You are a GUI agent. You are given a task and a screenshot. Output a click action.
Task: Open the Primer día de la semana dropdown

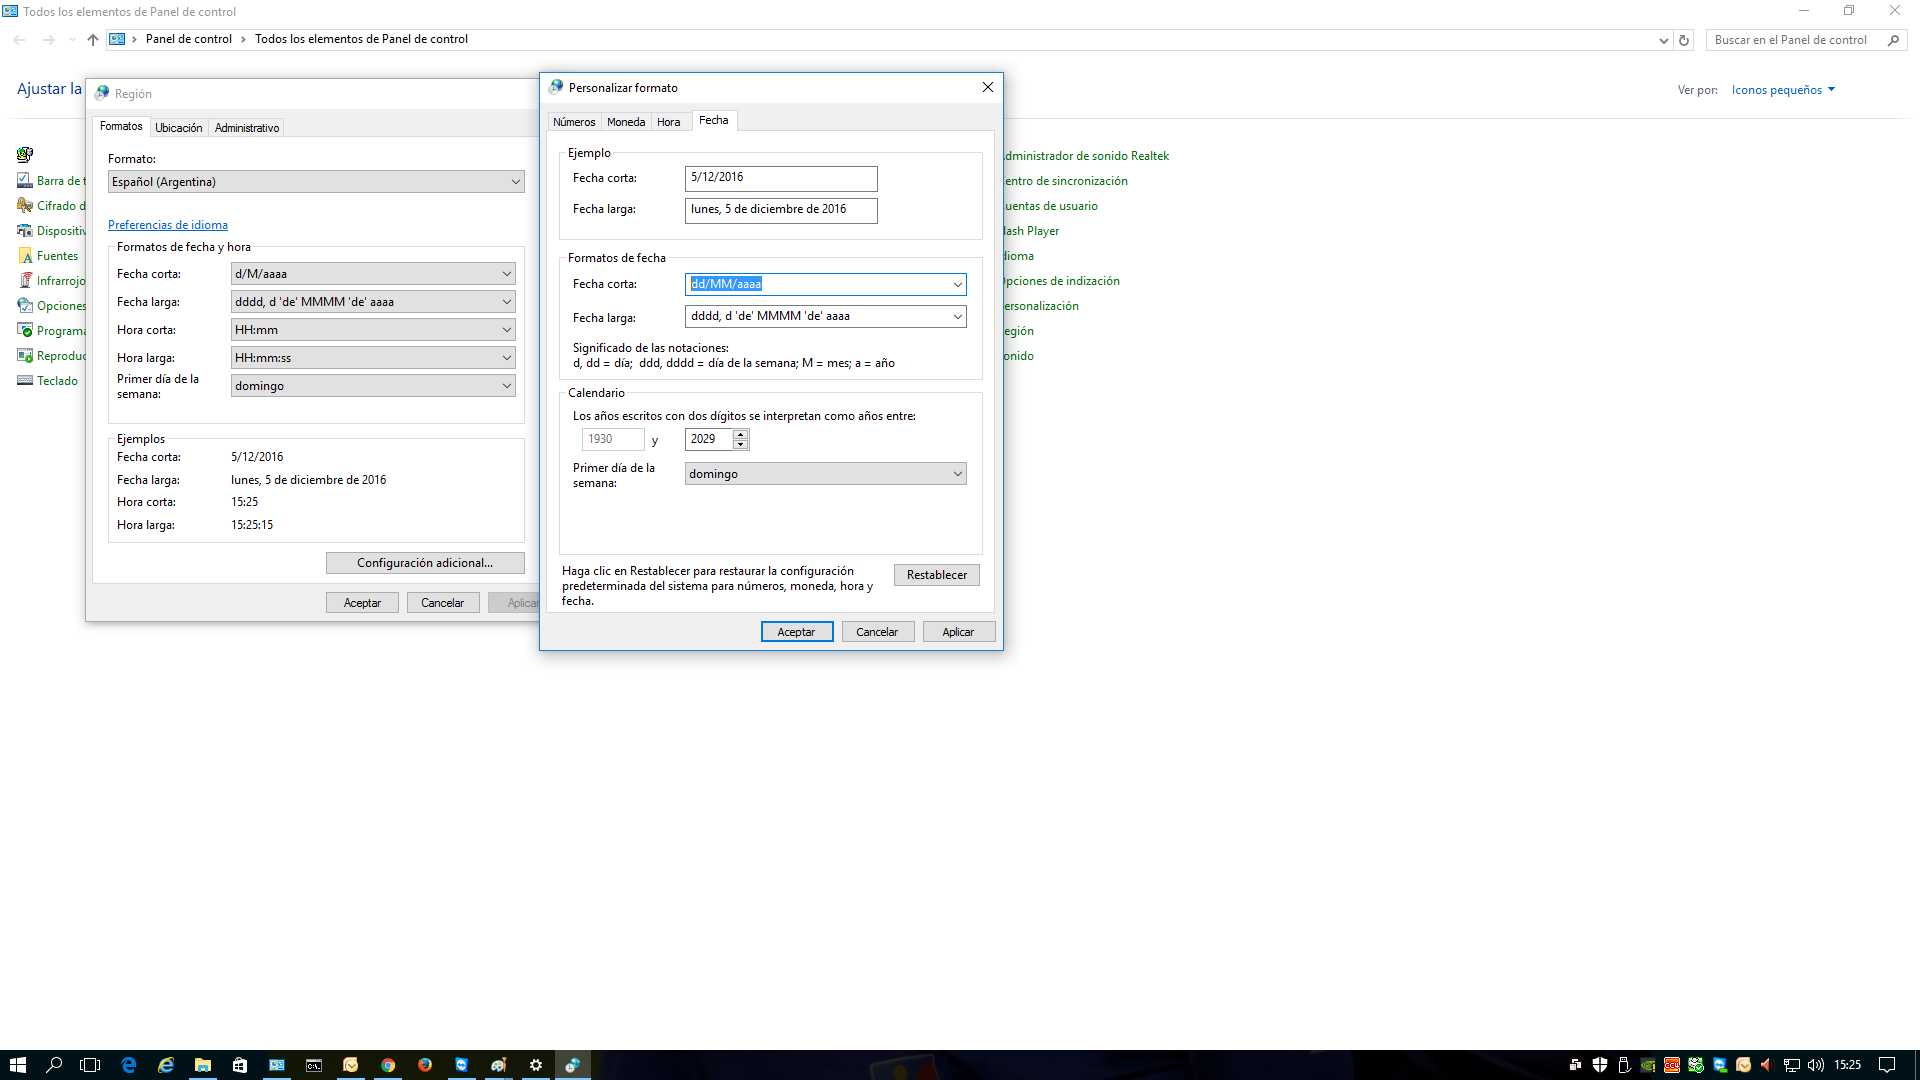[957, 474]
